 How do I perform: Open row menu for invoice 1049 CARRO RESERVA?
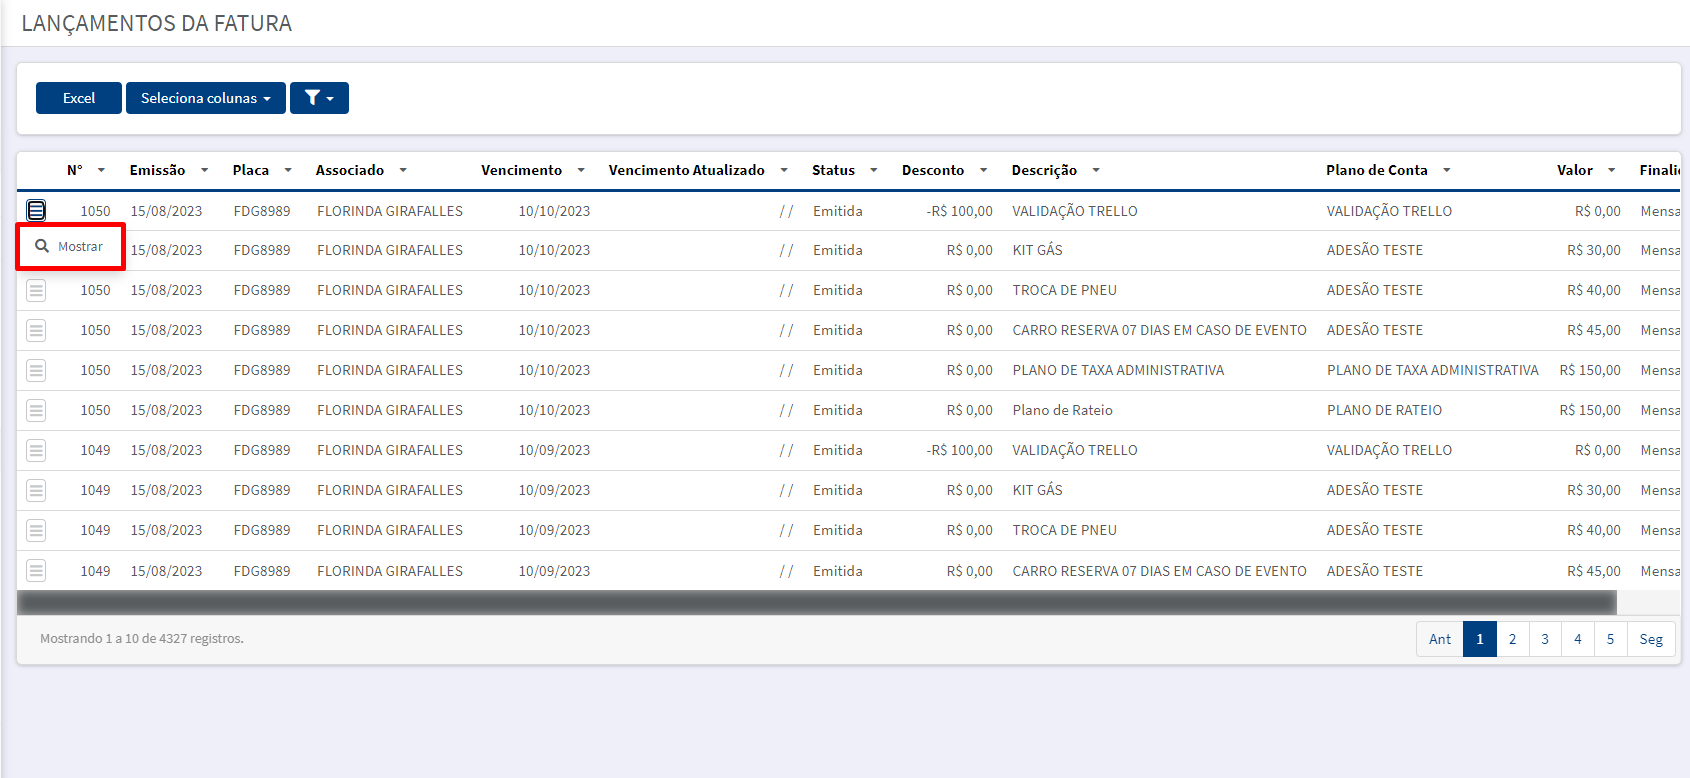pyautogui.click(x=36, y=571)
